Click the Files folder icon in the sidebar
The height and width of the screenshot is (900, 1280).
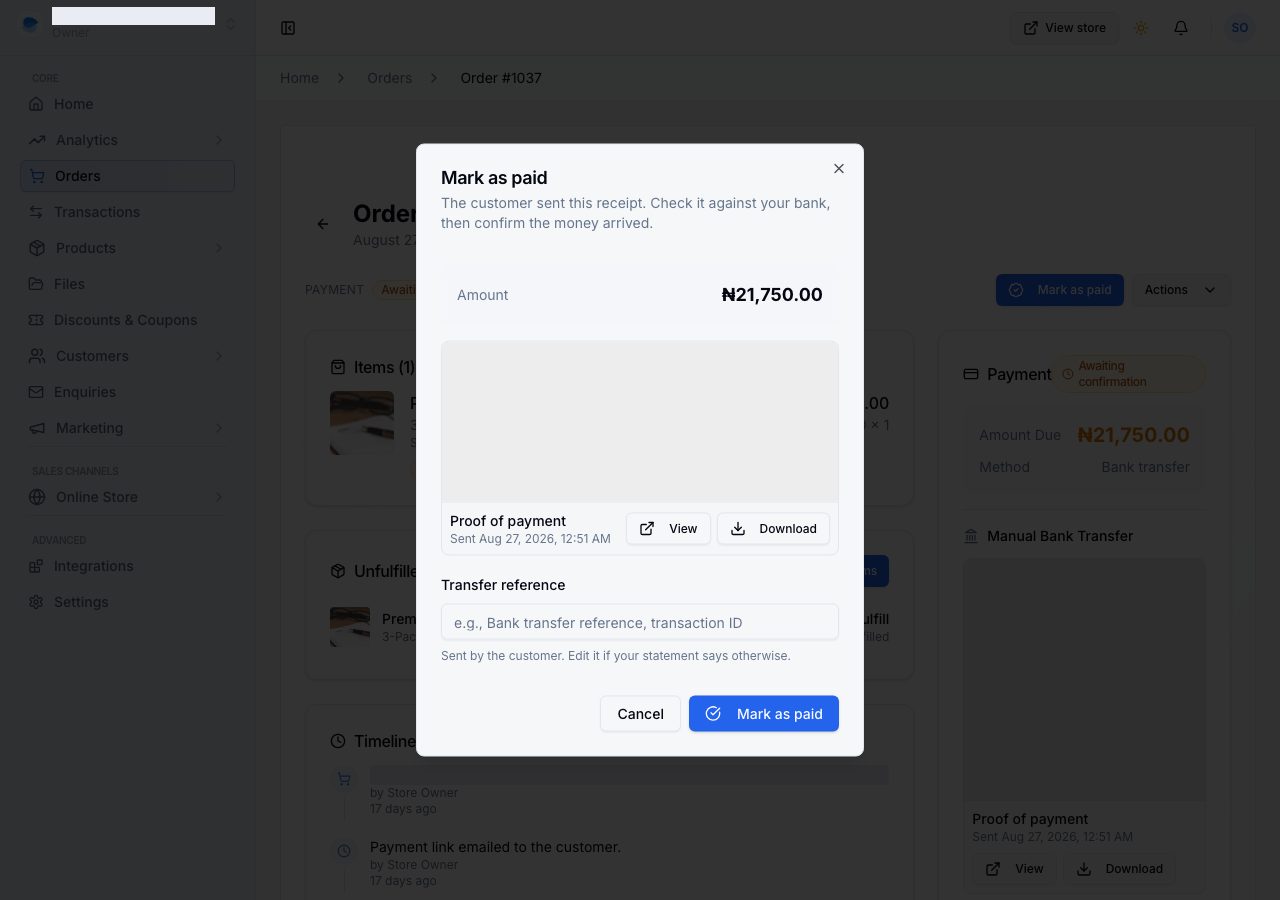click(x=36, y=284)
